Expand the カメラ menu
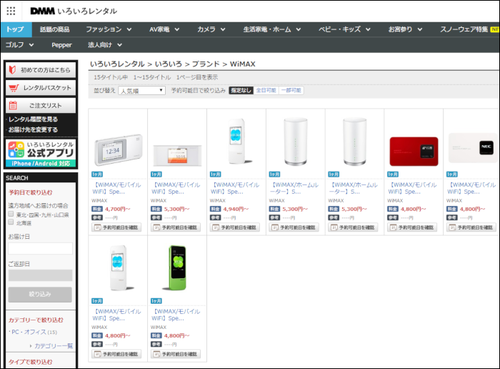This screenshot has height=369, width=500. point(211,29)
